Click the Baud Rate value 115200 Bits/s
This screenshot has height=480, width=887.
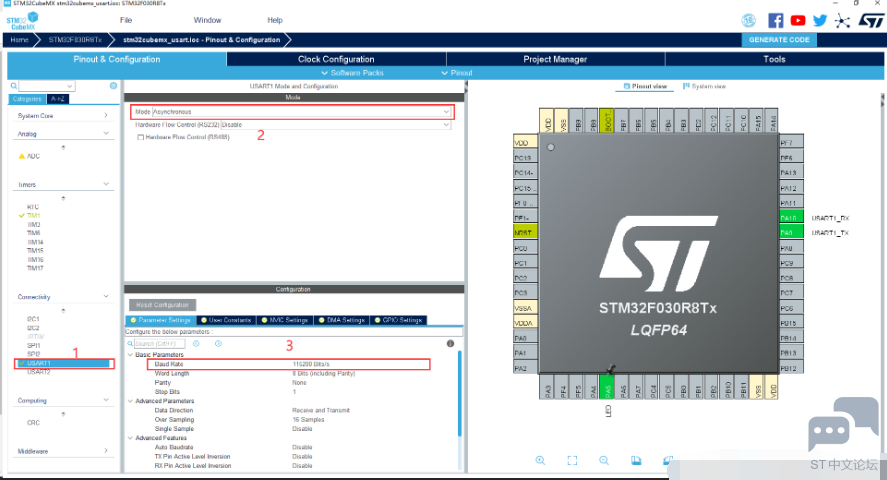pos(311,364)
